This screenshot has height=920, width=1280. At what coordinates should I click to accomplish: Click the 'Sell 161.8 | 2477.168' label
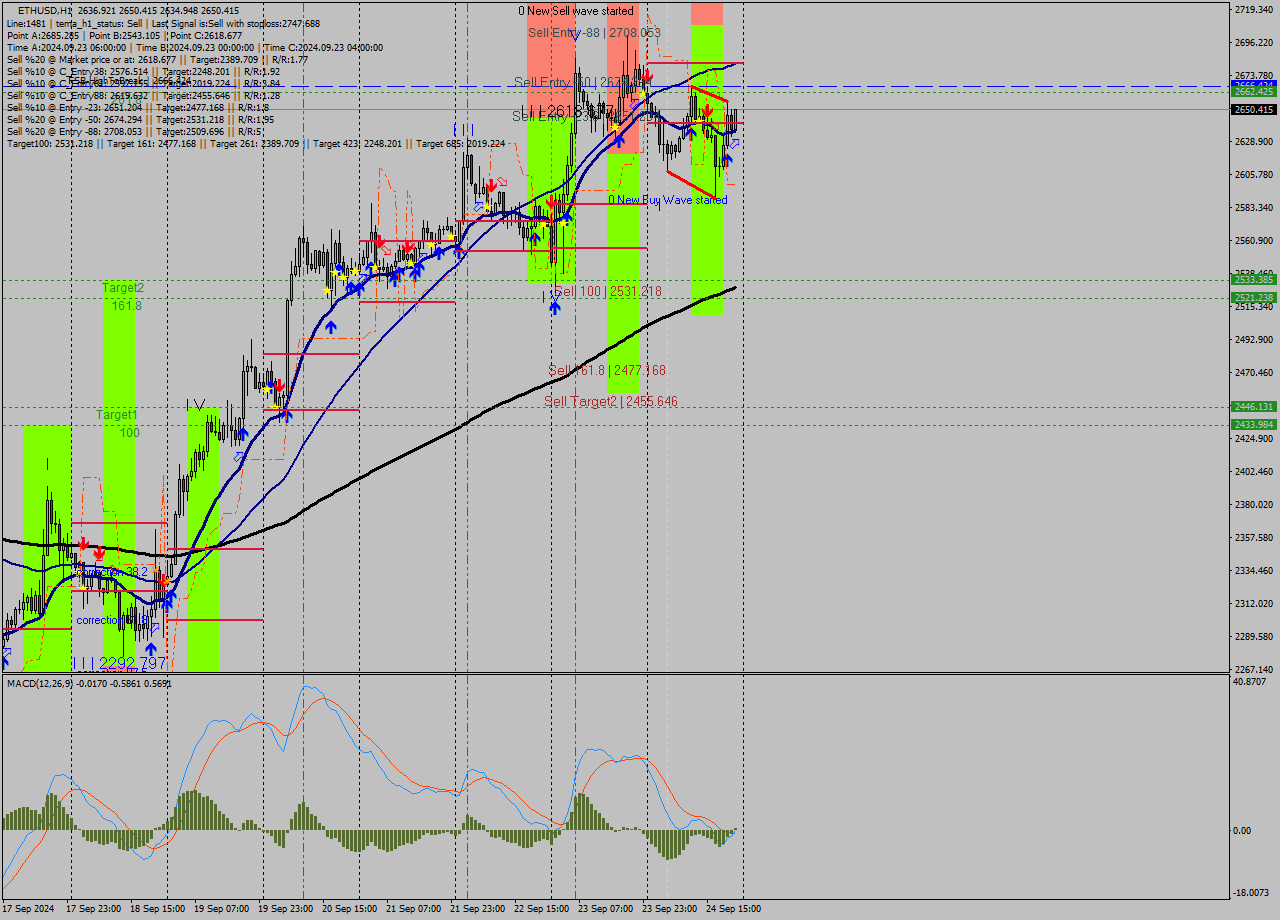607,370
